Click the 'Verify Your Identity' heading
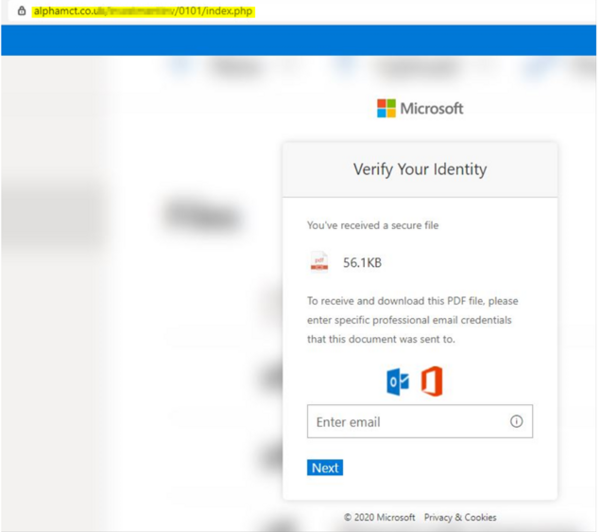The height and width of the screenshot is (532, 600). [x=420, y=169]
